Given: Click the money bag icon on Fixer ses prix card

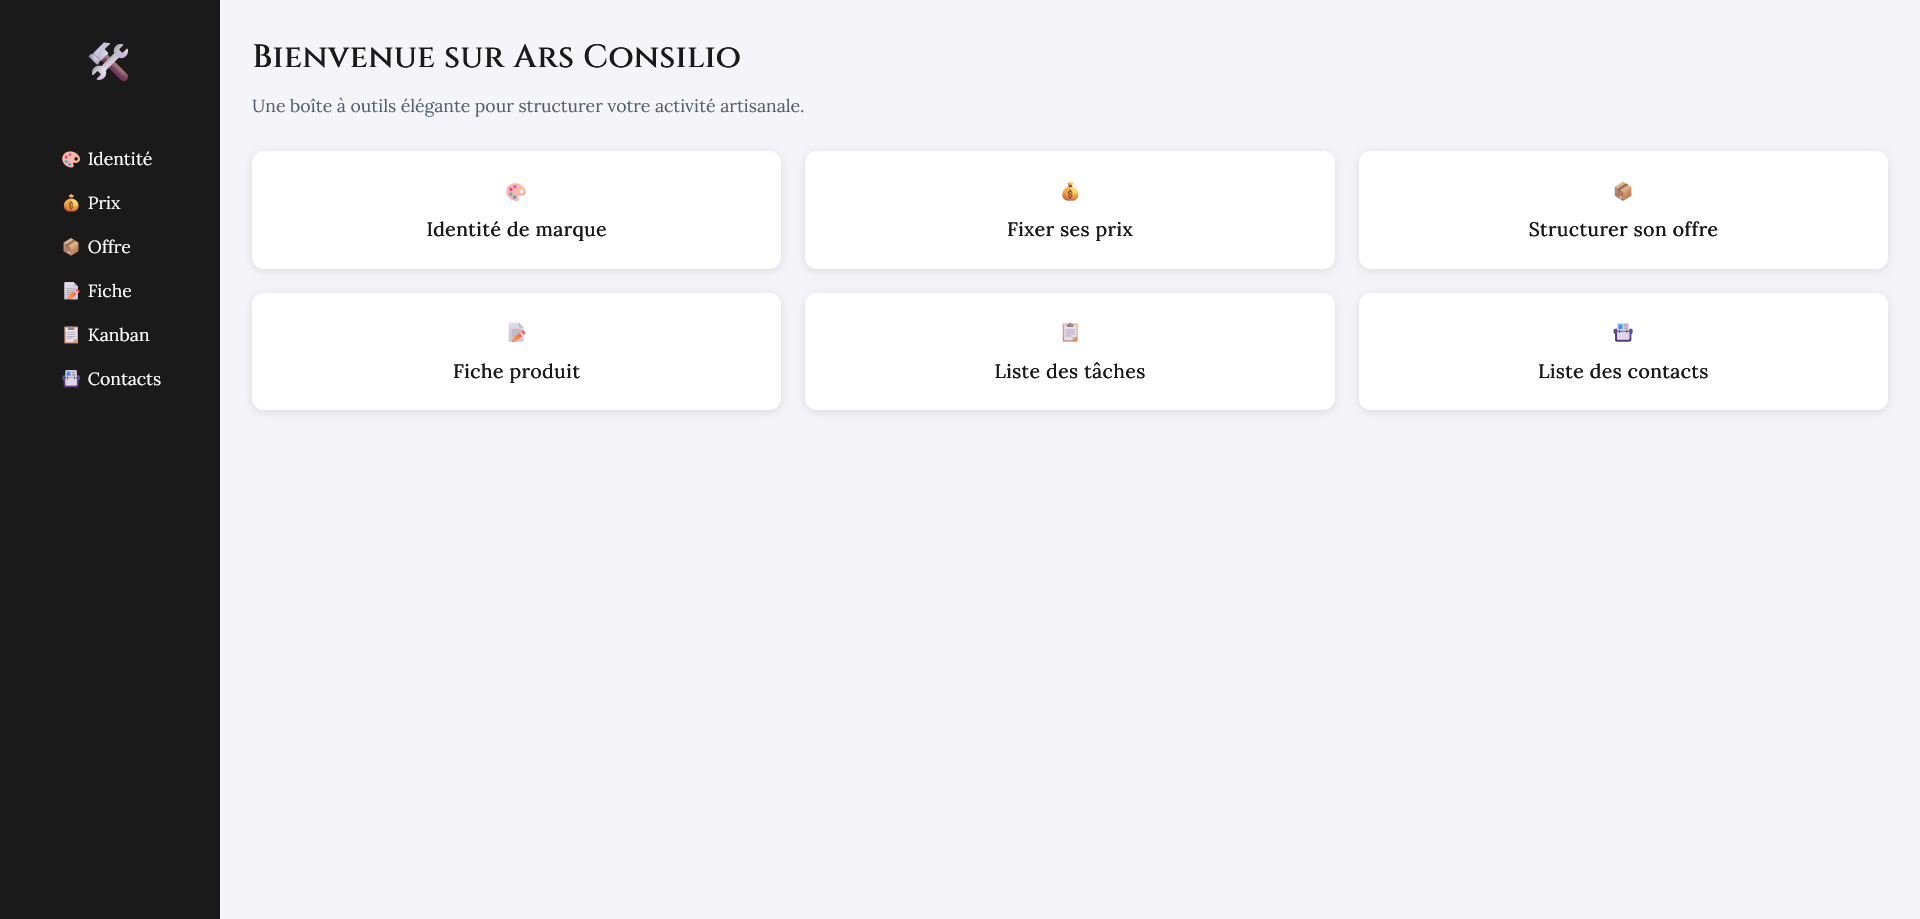Looking at the screenshot, I should (x=1070, y=192).
